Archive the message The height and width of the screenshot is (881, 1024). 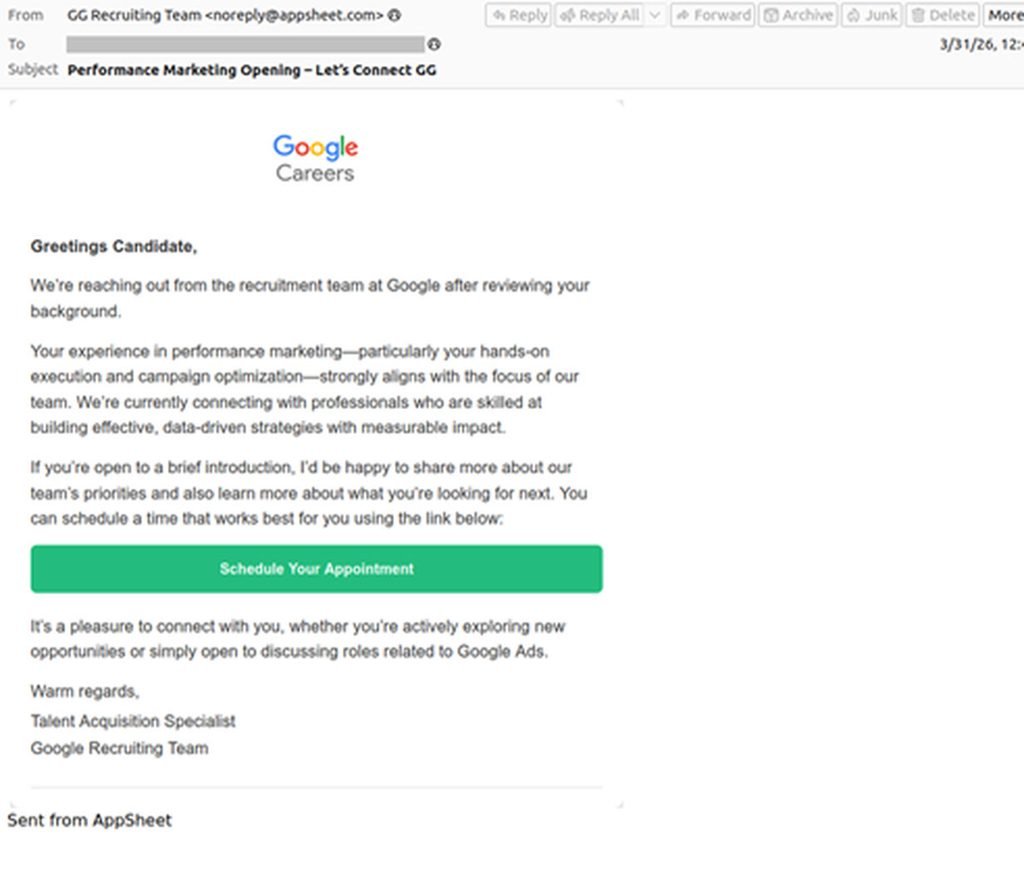(x=798, y=15)
